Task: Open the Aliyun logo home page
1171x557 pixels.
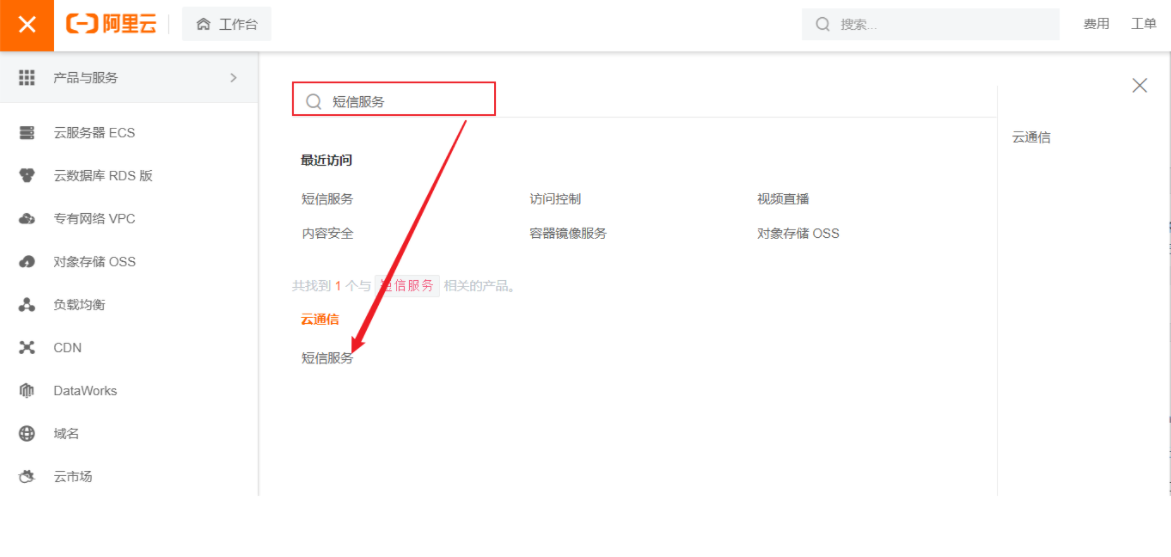Action: click(x=112, y=24)
